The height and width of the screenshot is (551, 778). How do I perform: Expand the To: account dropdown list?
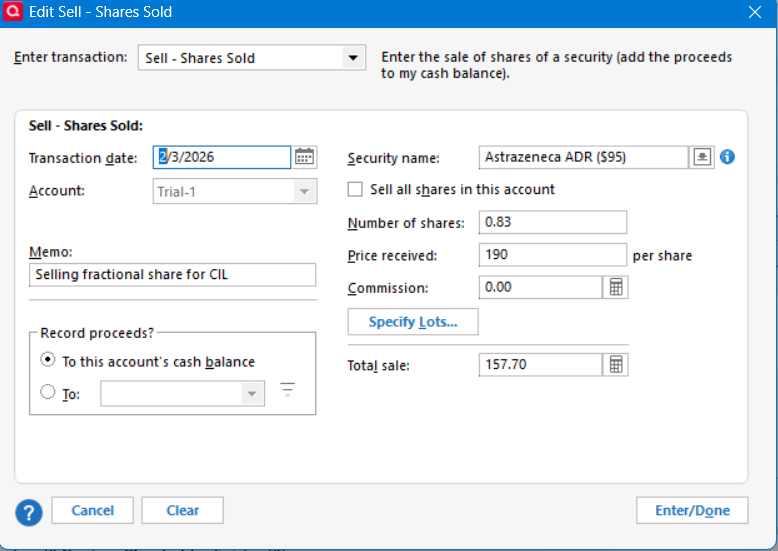click(x=251, y=394)
